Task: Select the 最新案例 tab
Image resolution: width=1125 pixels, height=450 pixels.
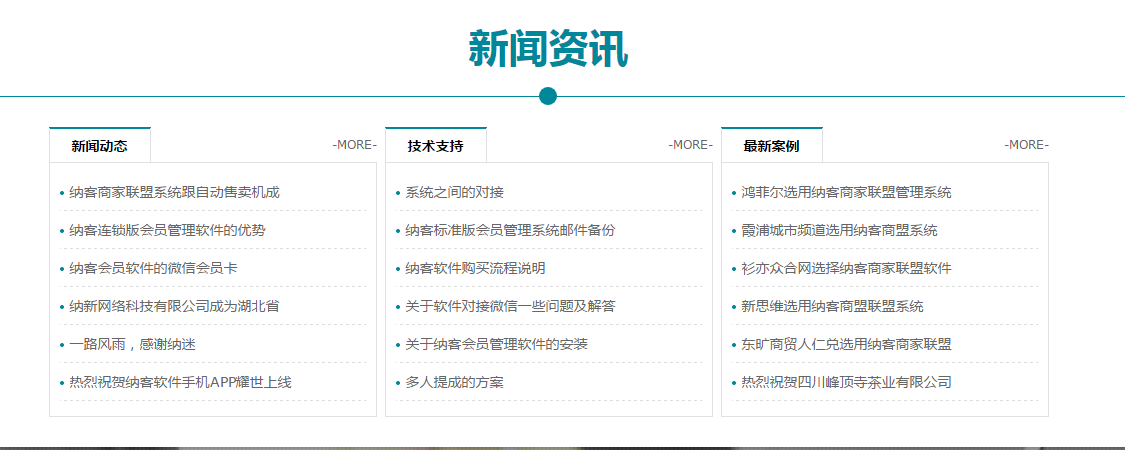Action: pyautogui.click(x=771, y=146)
